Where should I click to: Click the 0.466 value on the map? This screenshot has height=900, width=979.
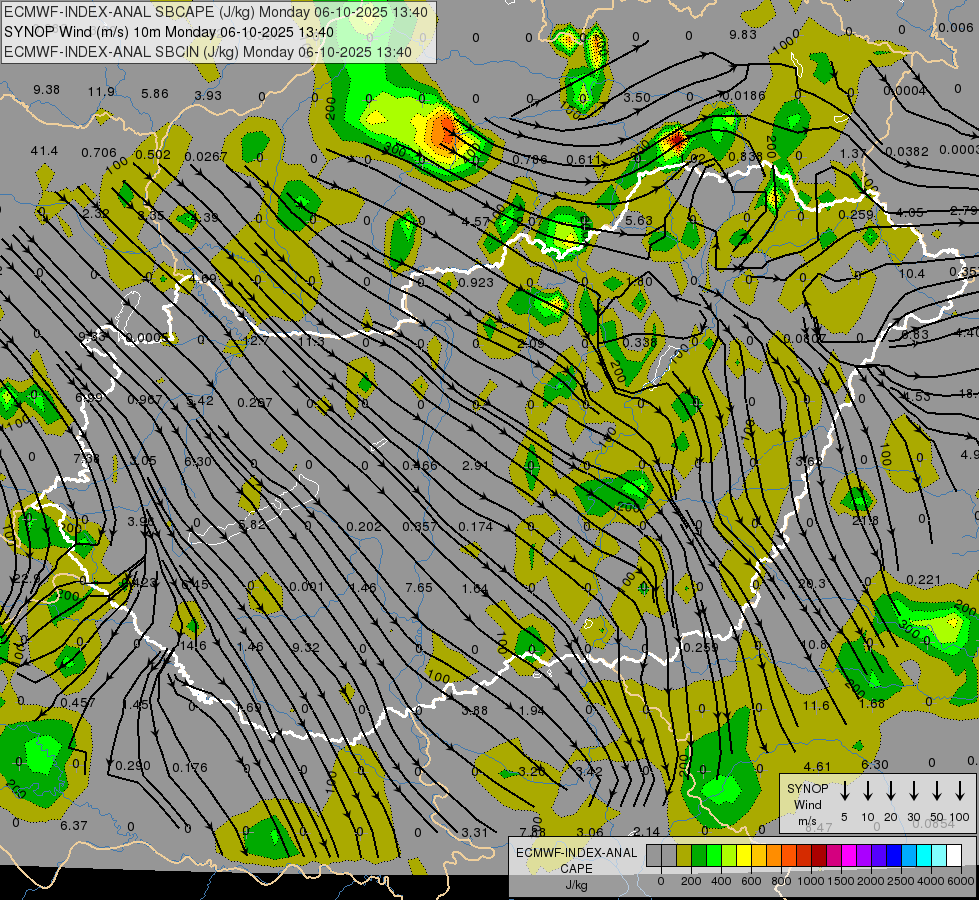coord(420,465)
